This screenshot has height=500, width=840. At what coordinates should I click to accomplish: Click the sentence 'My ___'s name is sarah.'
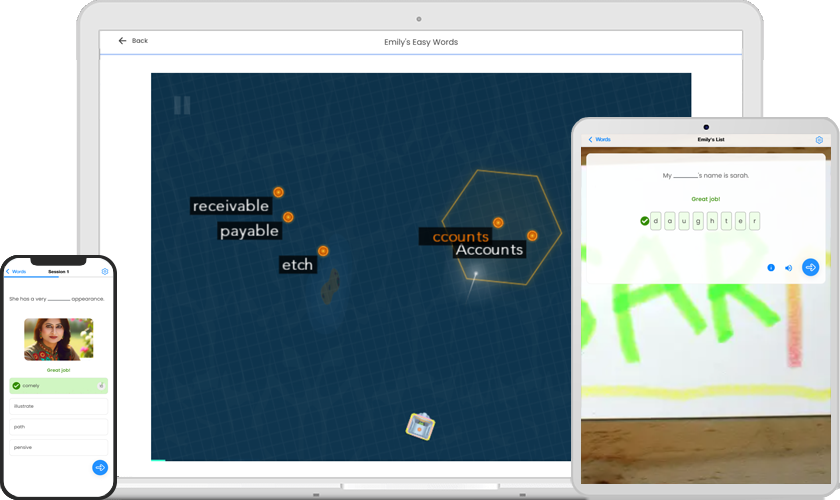[x=706, y=176]
